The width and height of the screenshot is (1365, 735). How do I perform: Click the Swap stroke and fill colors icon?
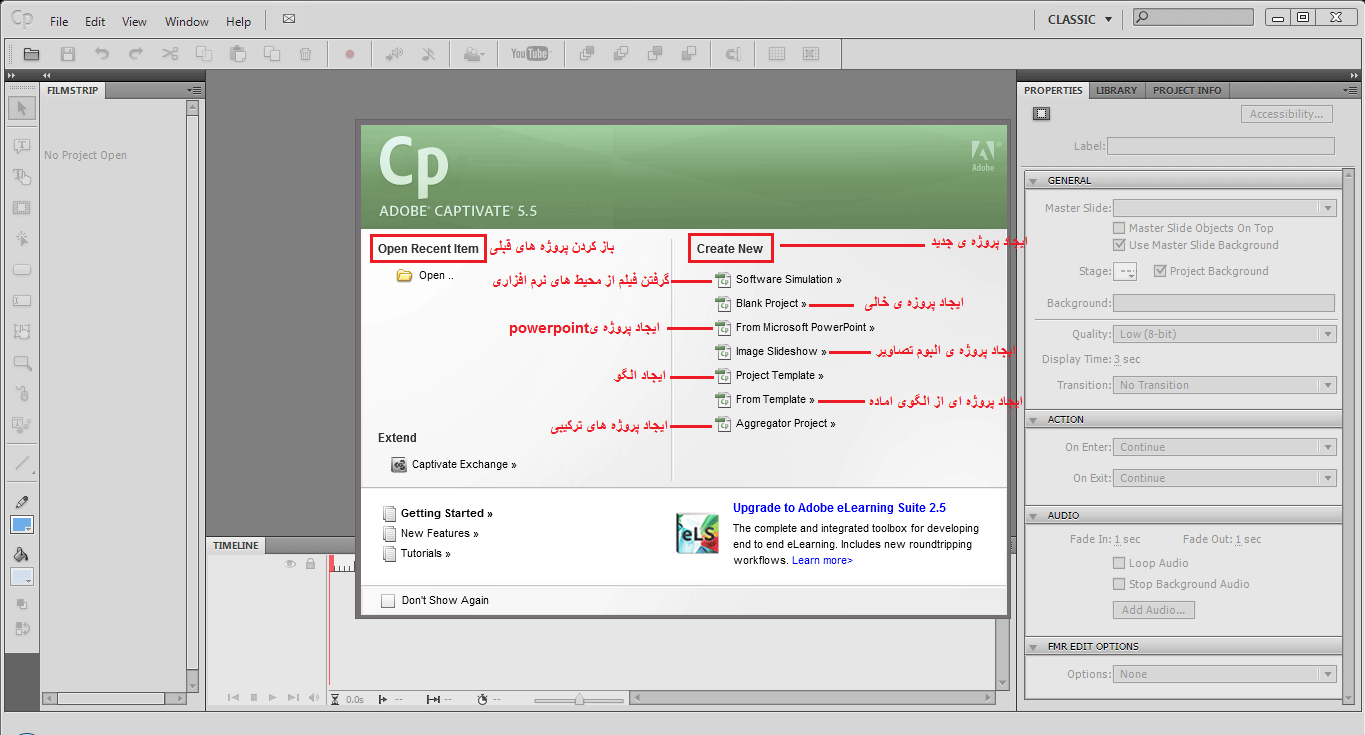point(22,628)
